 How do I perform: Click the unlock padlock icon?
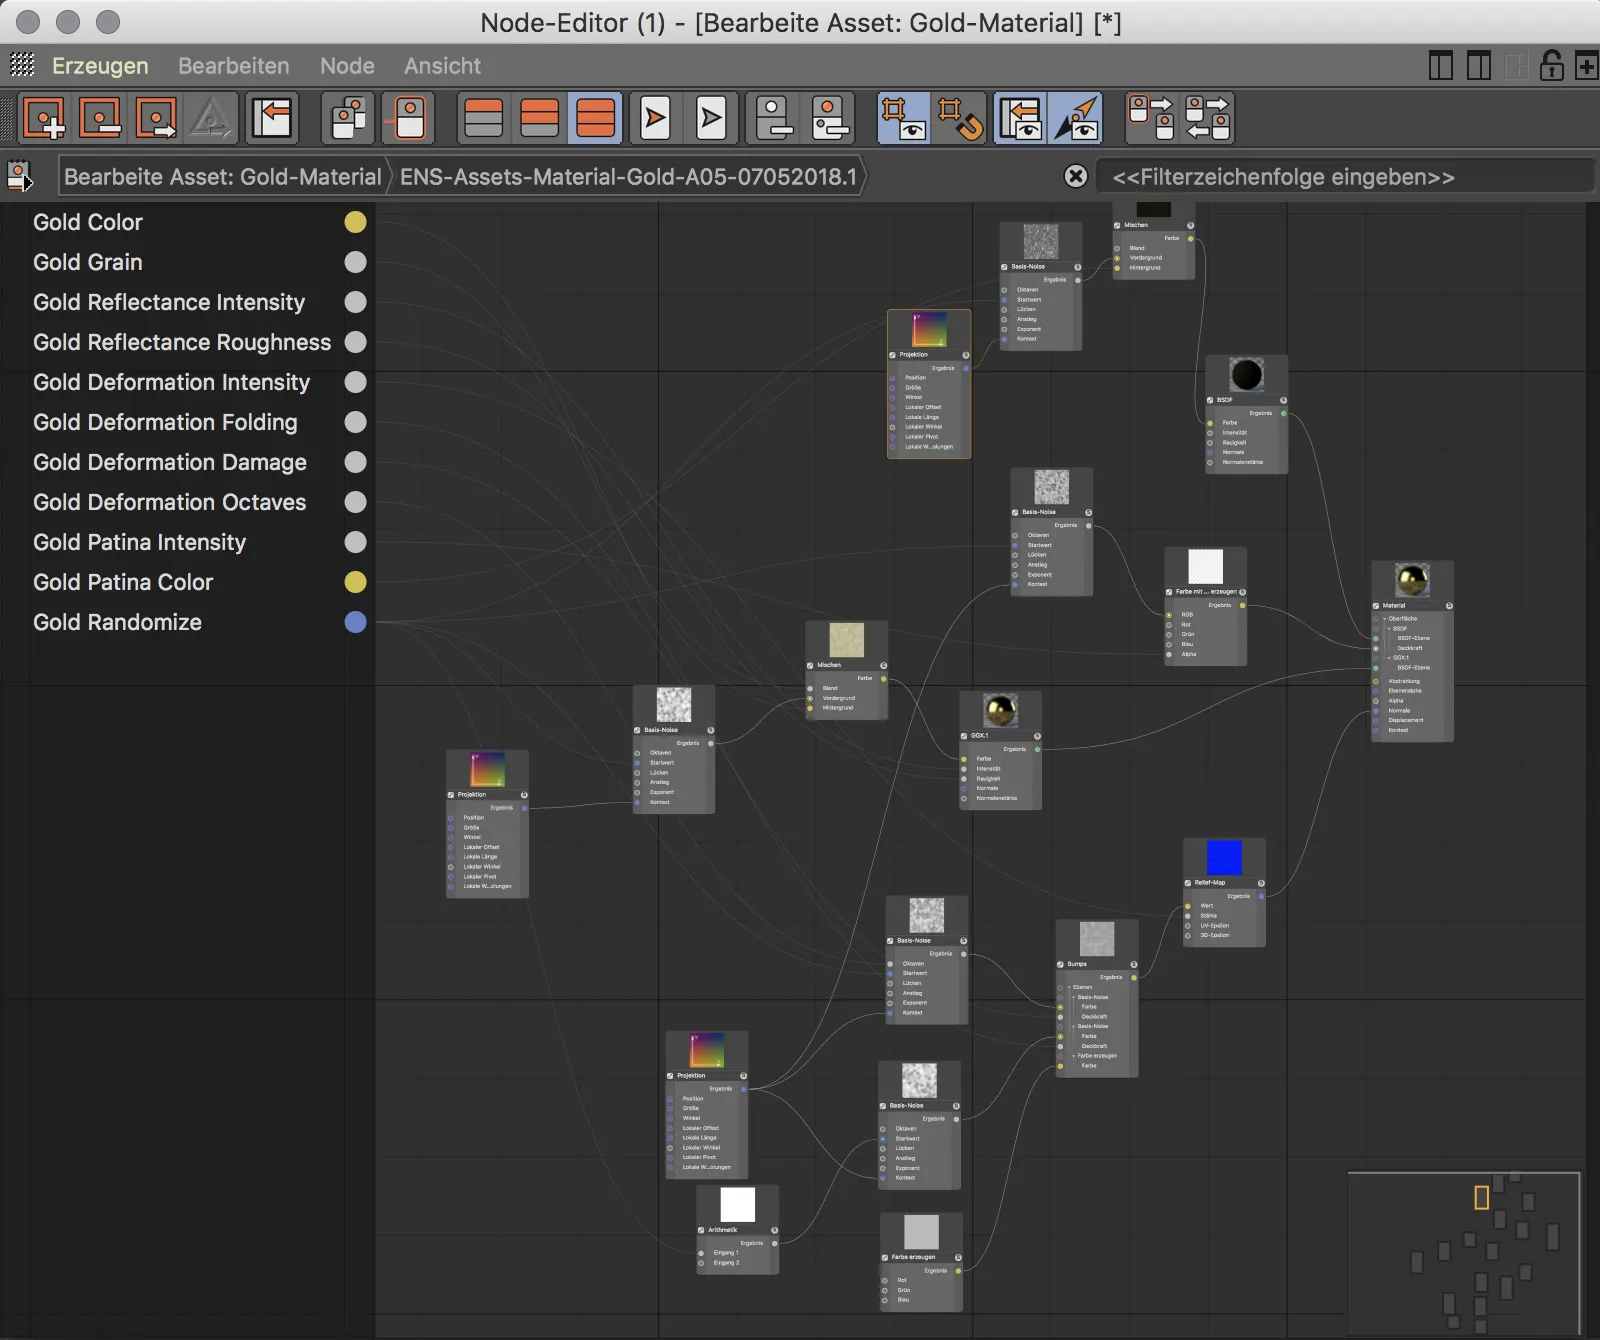[x=1552, y=66]
